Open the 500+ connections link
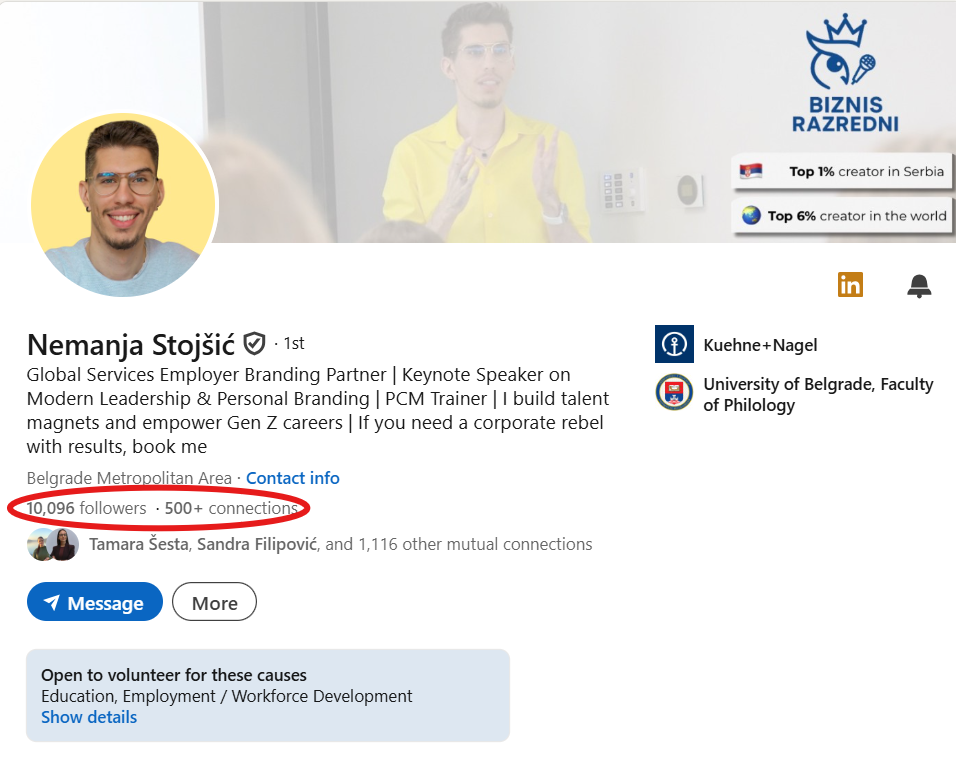 (x=231, y=508)
